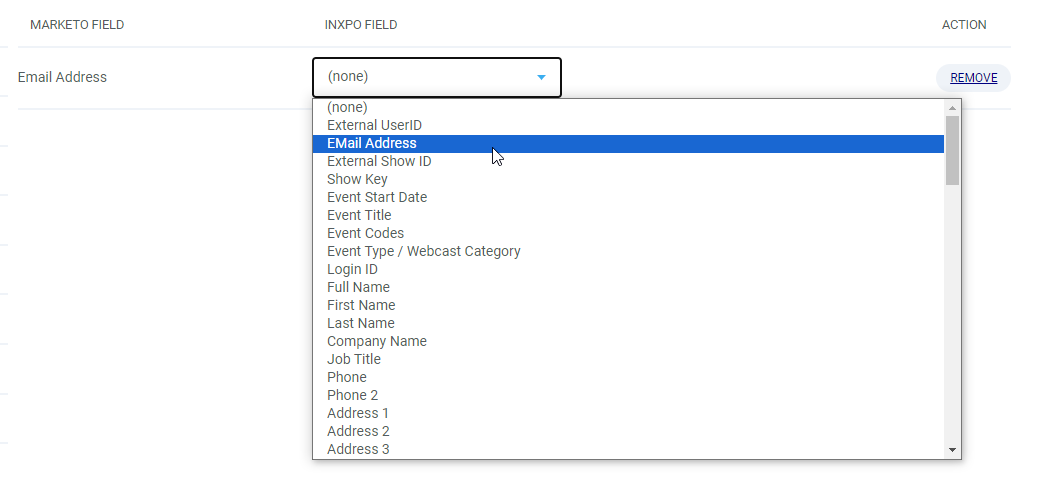
Task: Select Address 3 option
Action: click(628, 449)
